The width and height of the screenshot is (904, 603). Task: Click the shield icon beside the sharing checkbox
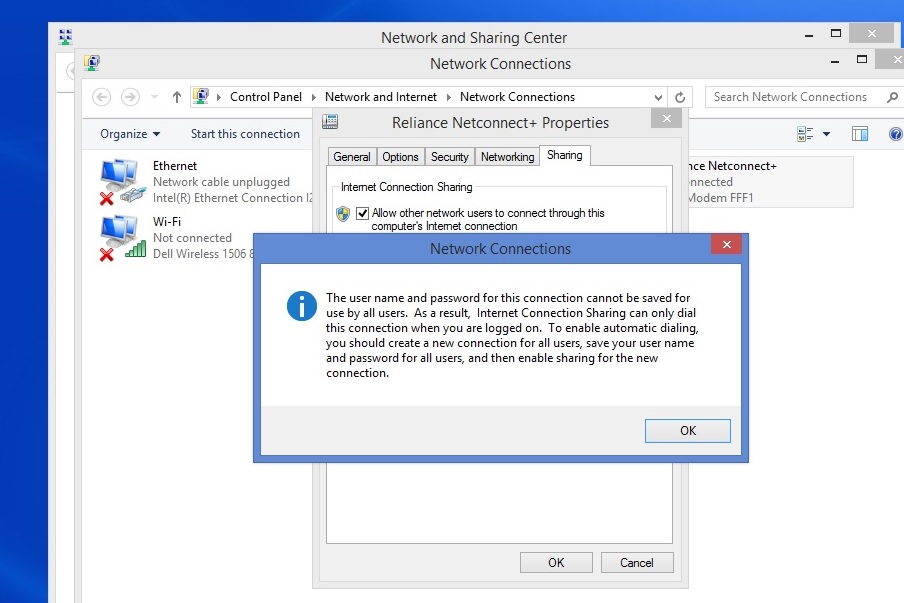click(x=343, y=214)
